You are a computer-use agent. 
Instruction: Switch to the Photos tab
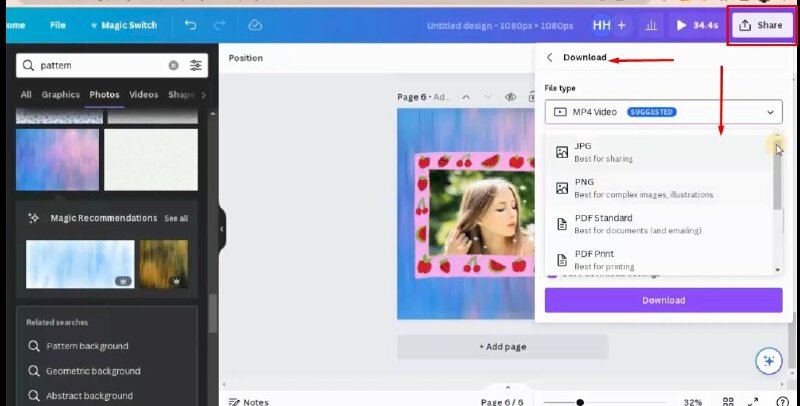(x=104, y=95)
